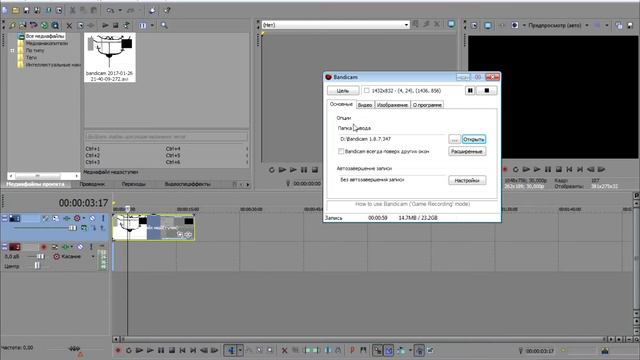Screen dimensions: 640x360
Task: Click 'Настройки' button for auto-complete recording
Action: [467, 180]
